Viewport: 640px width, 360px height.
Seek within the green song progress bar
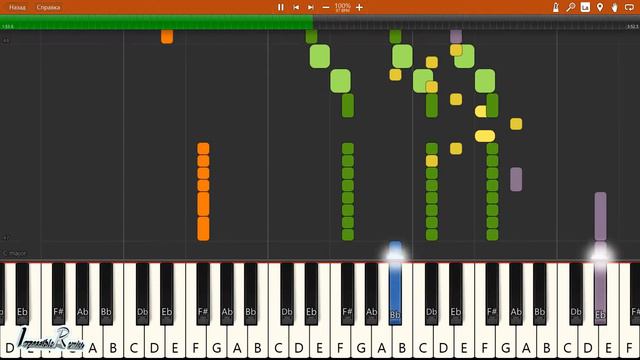(156, 22)
